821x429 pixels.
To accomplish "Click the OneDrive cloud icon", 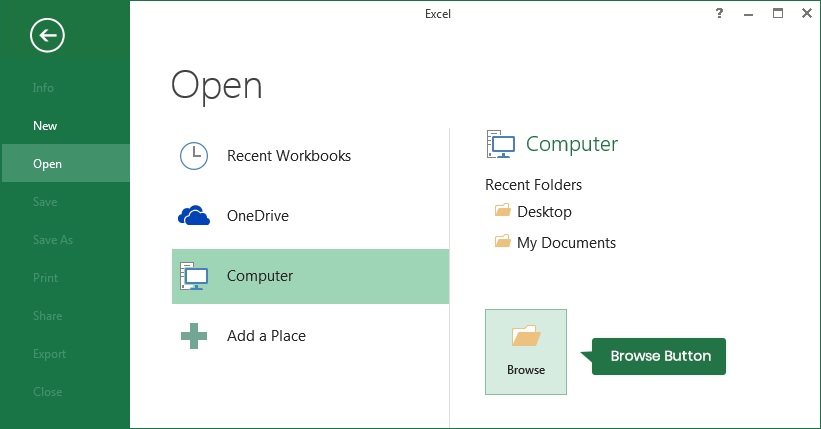I will coord(194,216).
